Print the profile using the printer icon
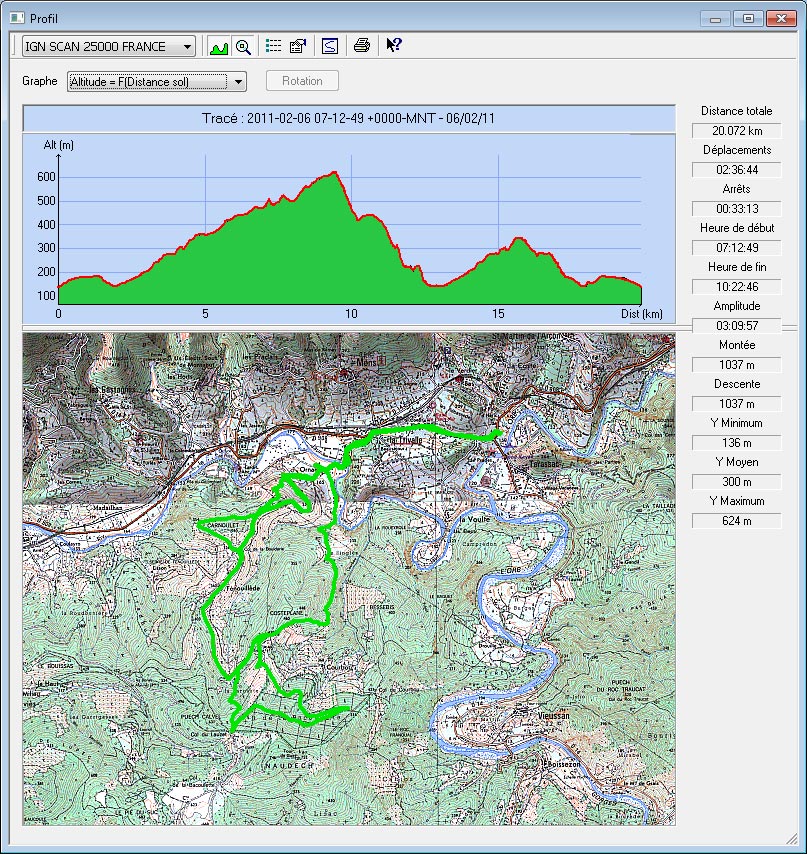The height and width of the screenshot is (854, 807). 362,46
